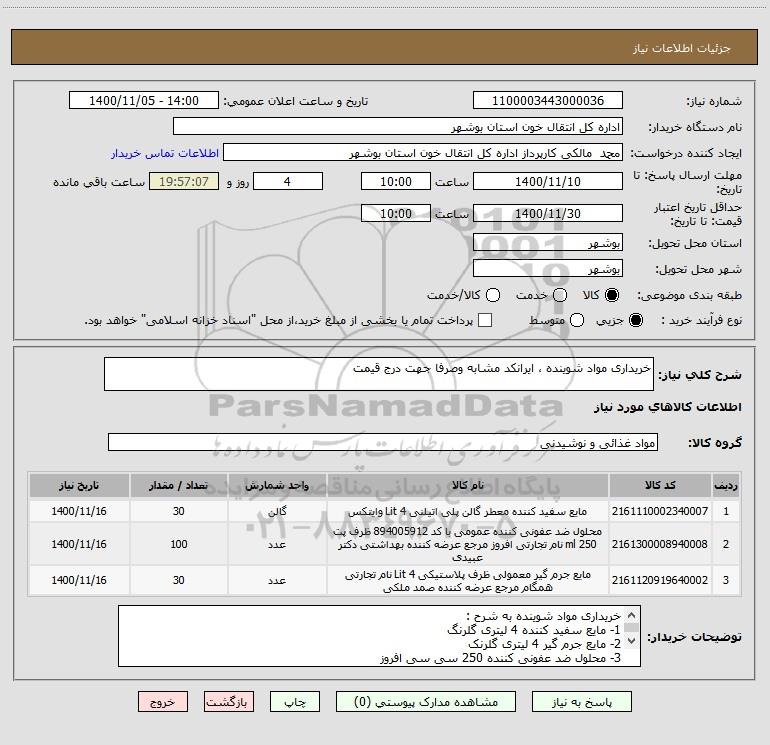Screen dimensions: 770x745
Task: Click item code 2161120919640002
Action: point(660,580)
